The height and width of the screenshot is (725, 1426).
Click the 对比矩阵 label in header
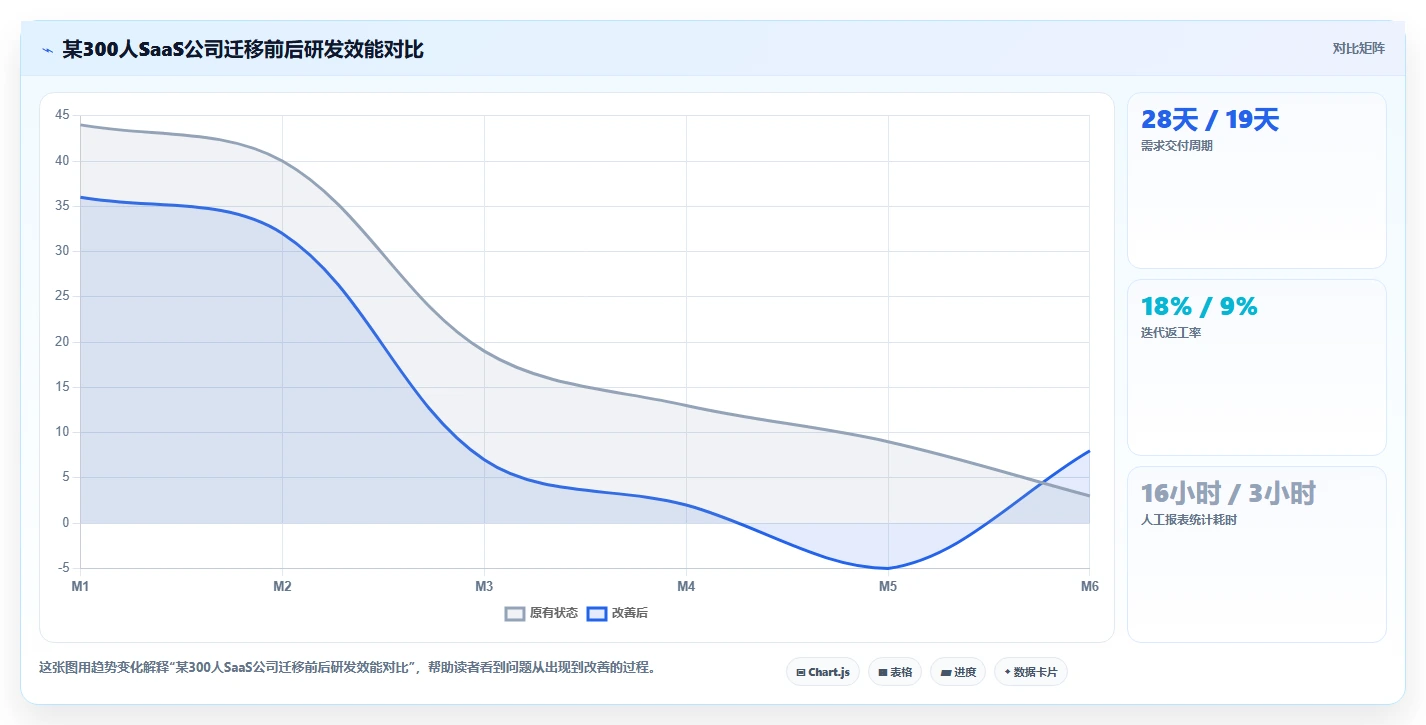pyautogui.click(x=1358, y=49)
